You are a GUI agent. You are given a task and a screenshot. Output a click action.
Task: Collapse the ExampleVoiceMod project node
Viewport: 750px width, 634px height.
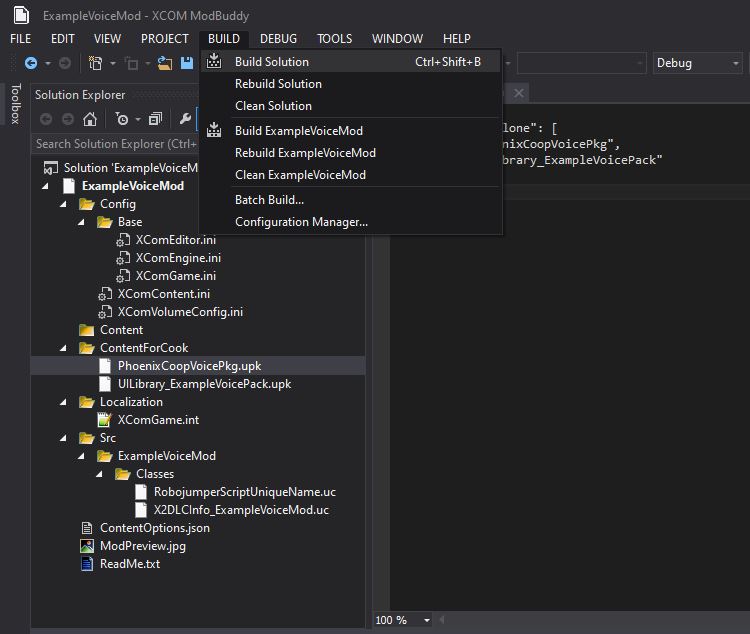pos(45,186)
